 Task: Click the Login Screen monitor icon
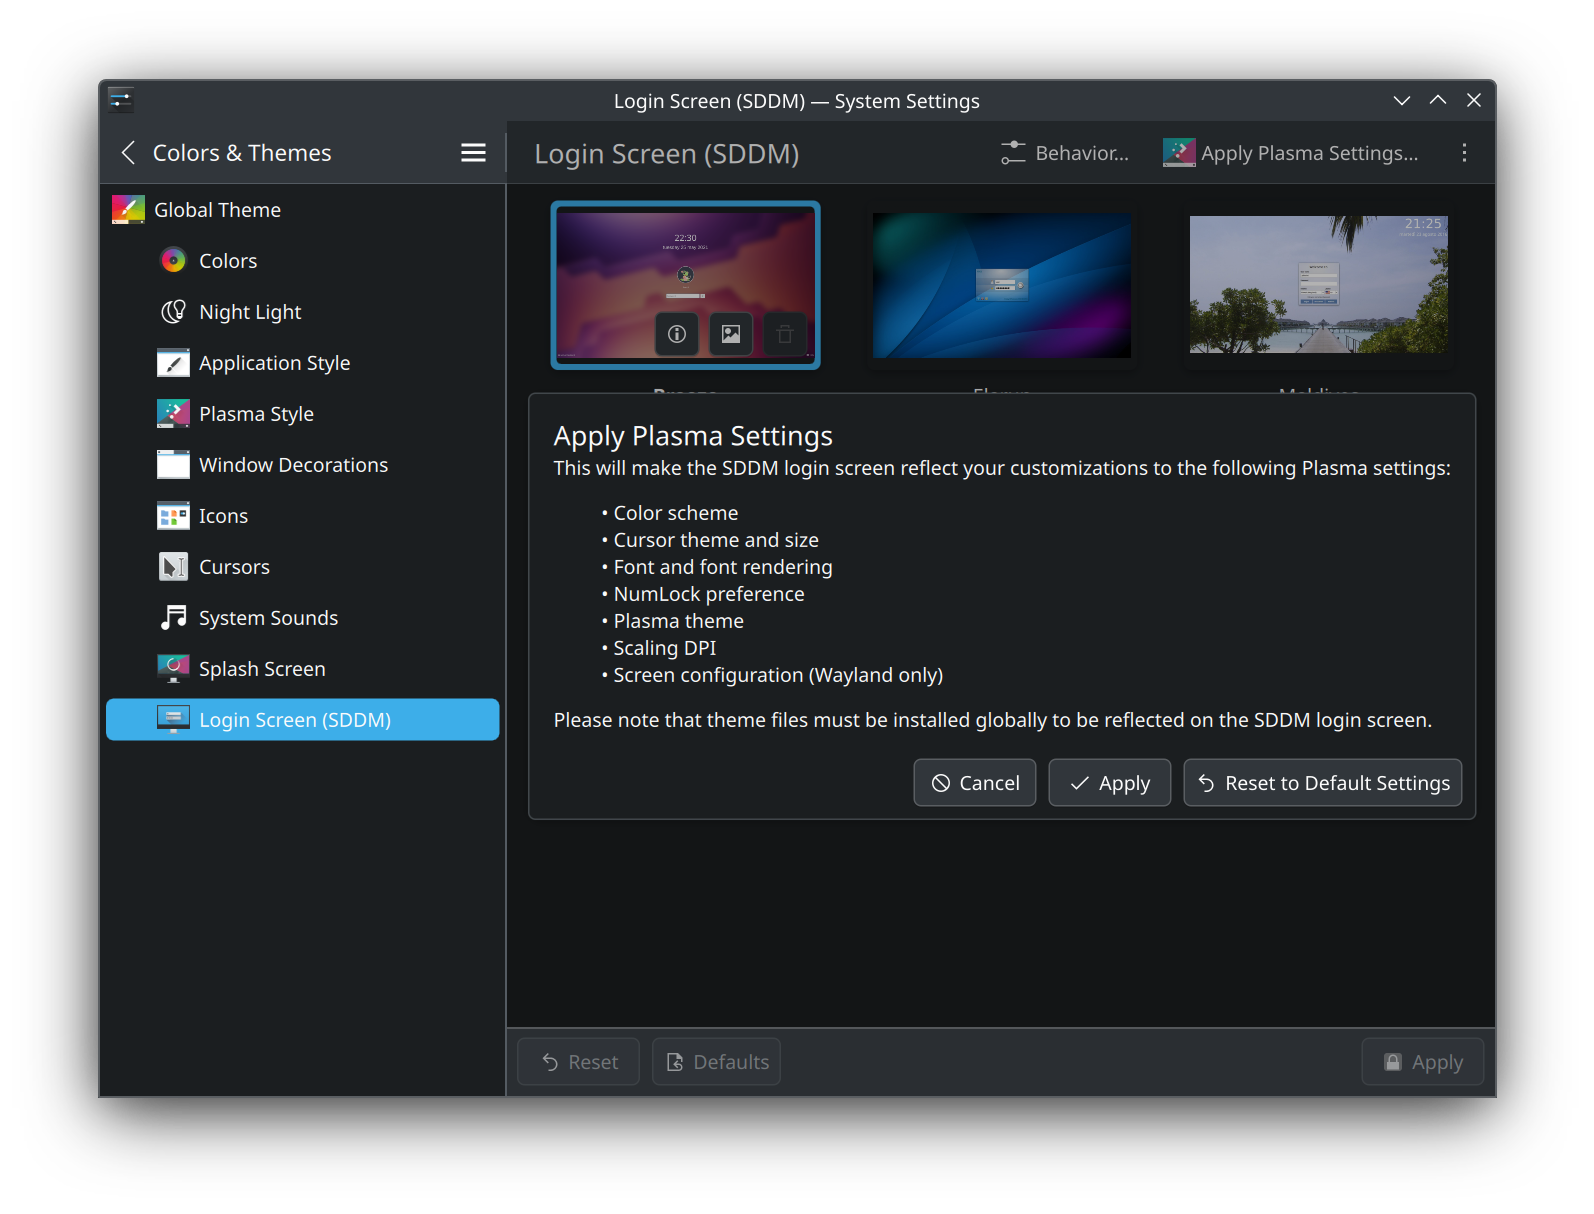(173, 720)
